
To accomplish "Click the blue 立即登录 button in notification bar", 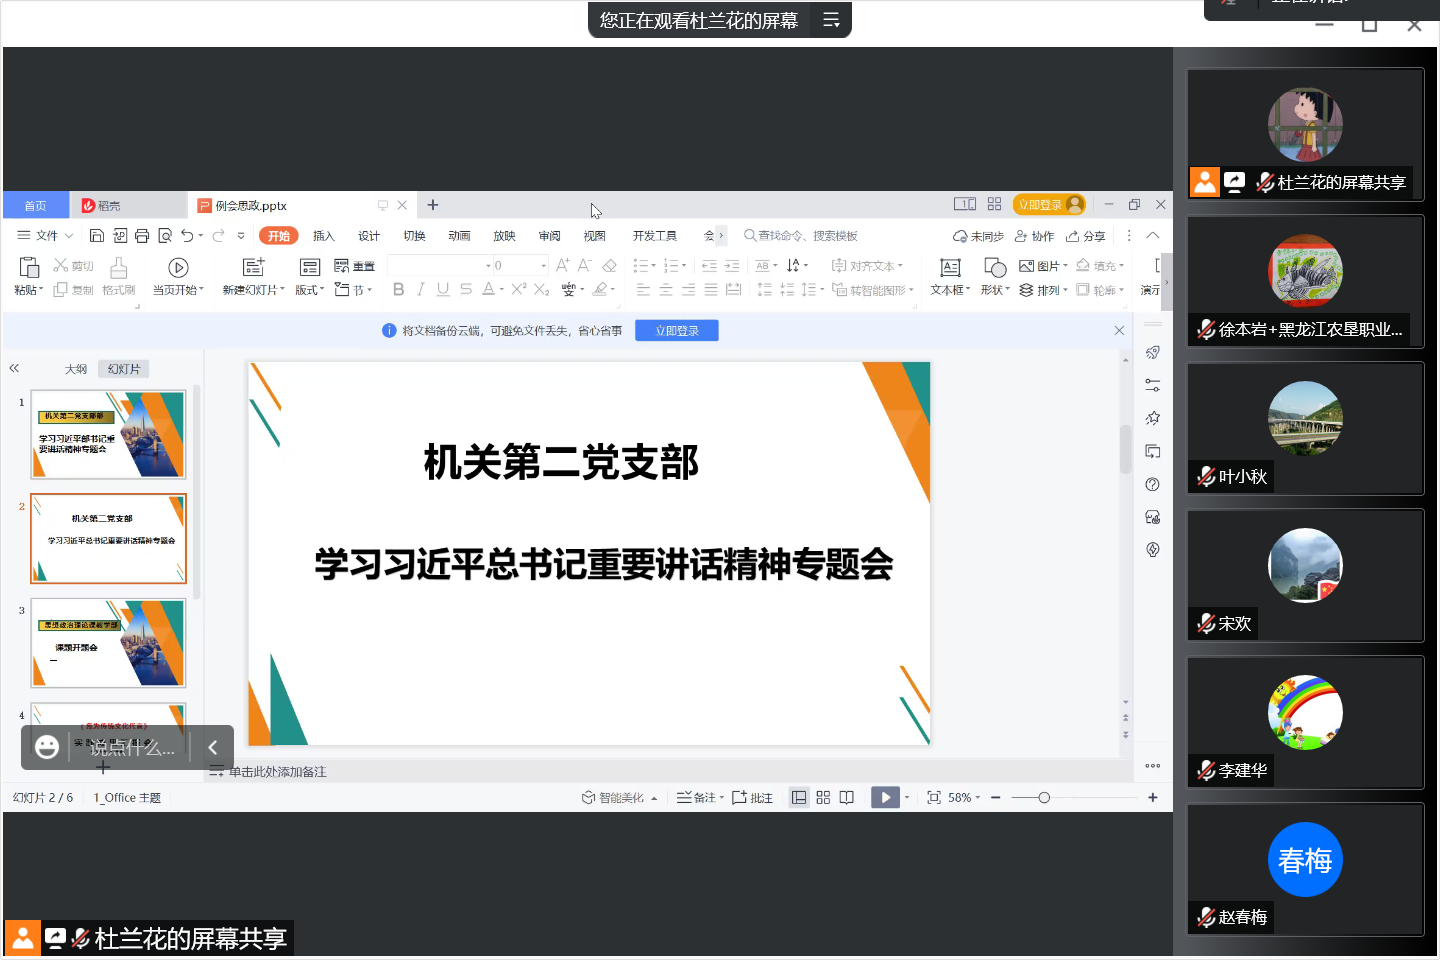I will pyautogui.click(x=677, y=330).
